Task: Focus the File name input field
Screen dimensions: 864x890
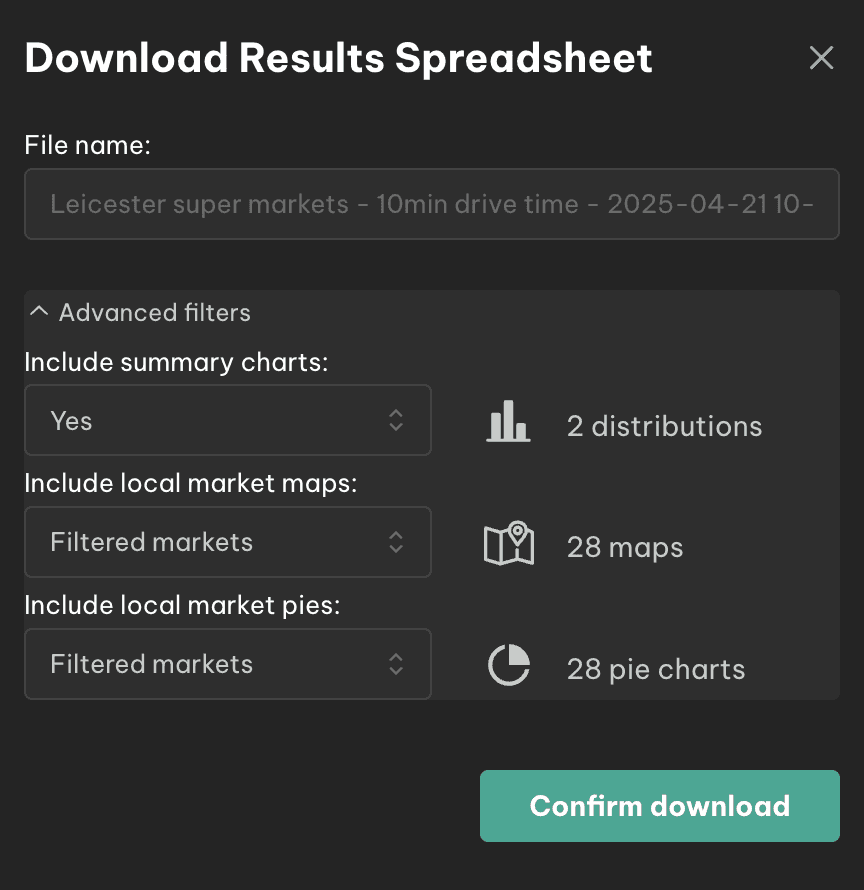Action: (x=432, y=204)
